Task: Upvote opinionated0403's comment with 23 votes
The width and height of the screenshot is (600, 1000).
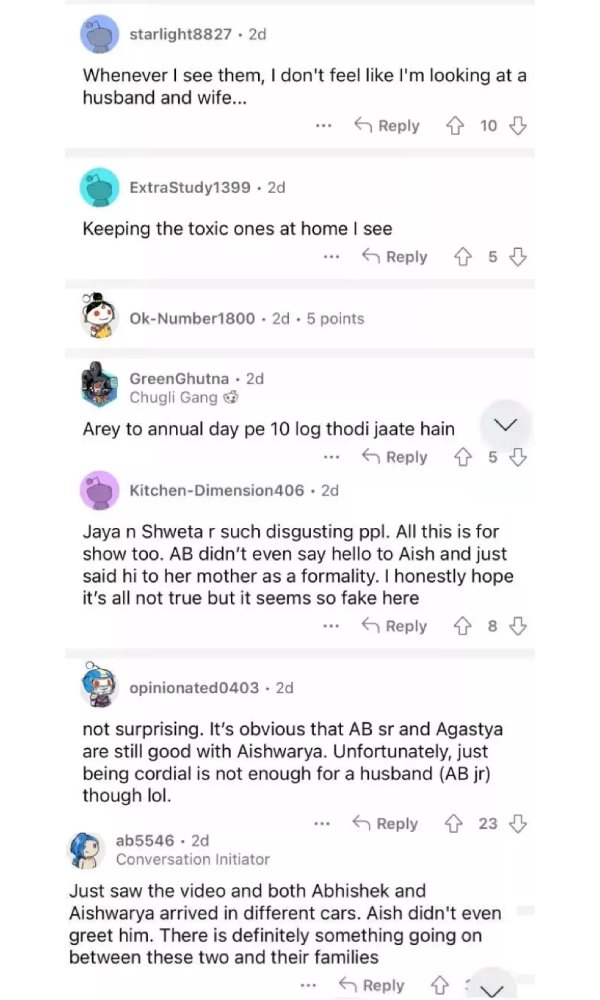Action: coord(454,824)
